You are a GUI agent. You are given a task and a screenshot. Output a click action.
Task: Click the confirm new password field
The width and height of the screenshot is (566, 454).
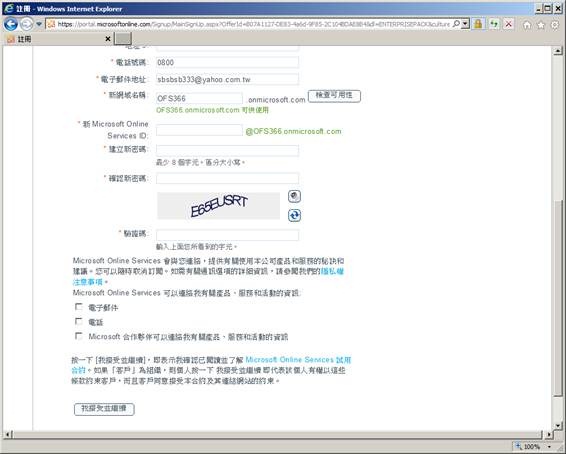[x=227, y=178]
